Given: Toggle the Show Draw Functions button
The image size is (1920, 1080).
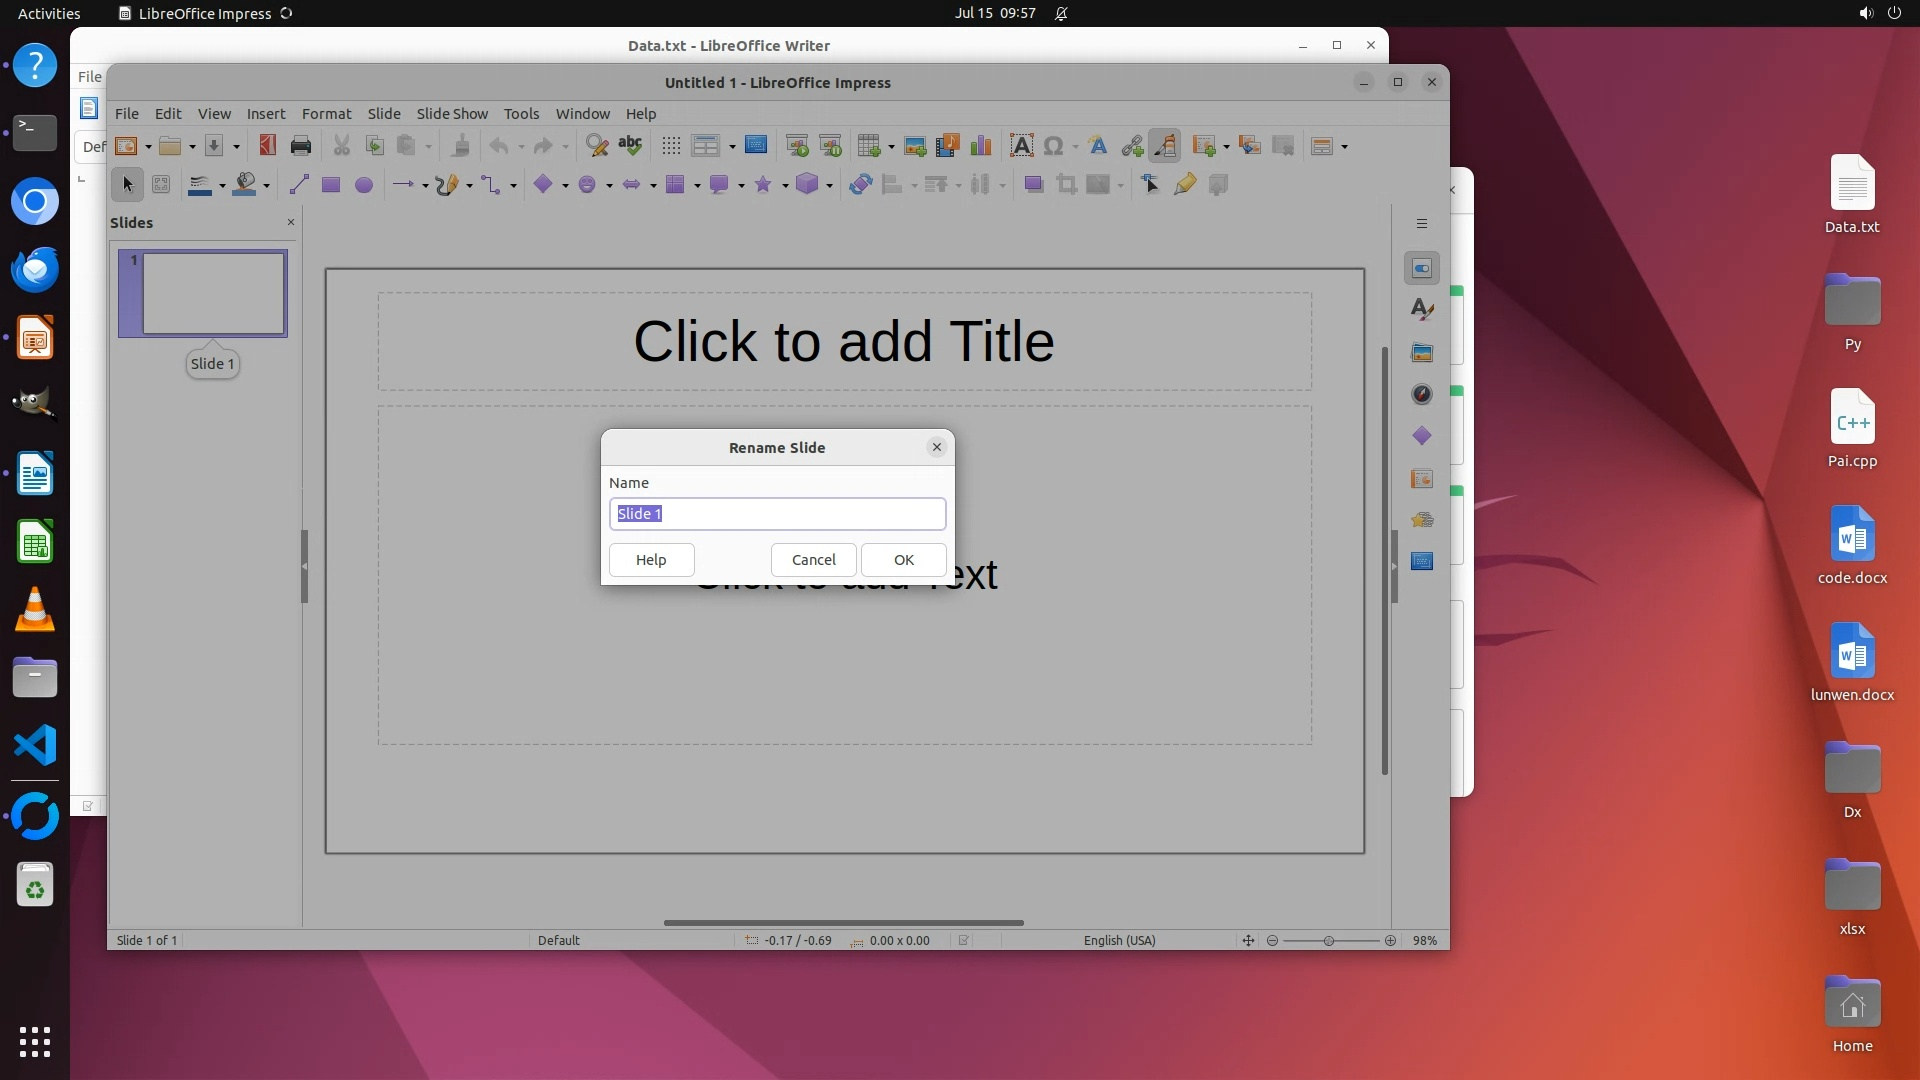Looking at the screenshot, I should coord(1164,146).
